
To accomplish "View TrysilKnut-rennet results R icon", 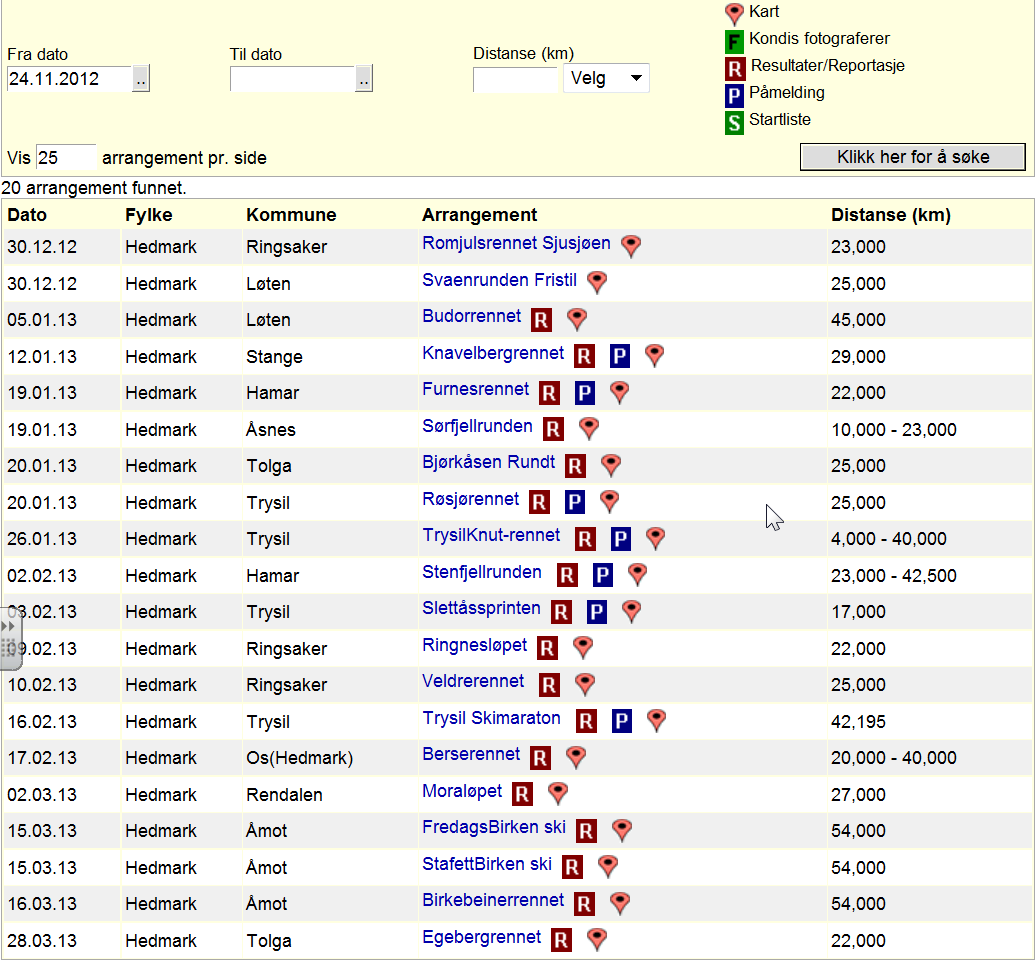I will (x=585, y=539).
